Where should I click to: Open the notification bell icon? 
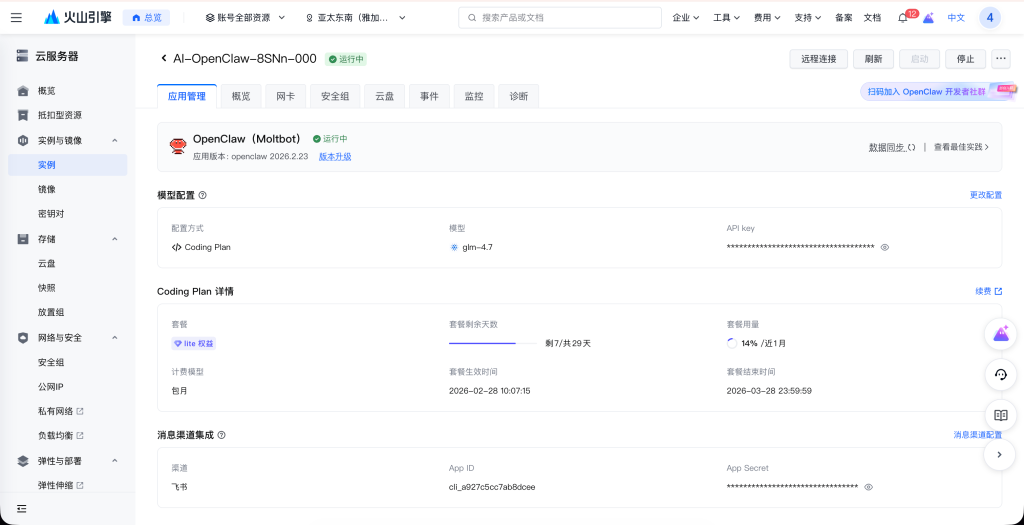coord(903,18)
